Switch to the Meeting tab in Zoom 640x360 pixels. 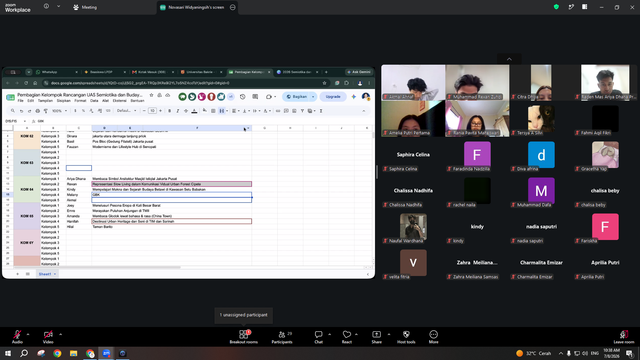tap(85, 7)
